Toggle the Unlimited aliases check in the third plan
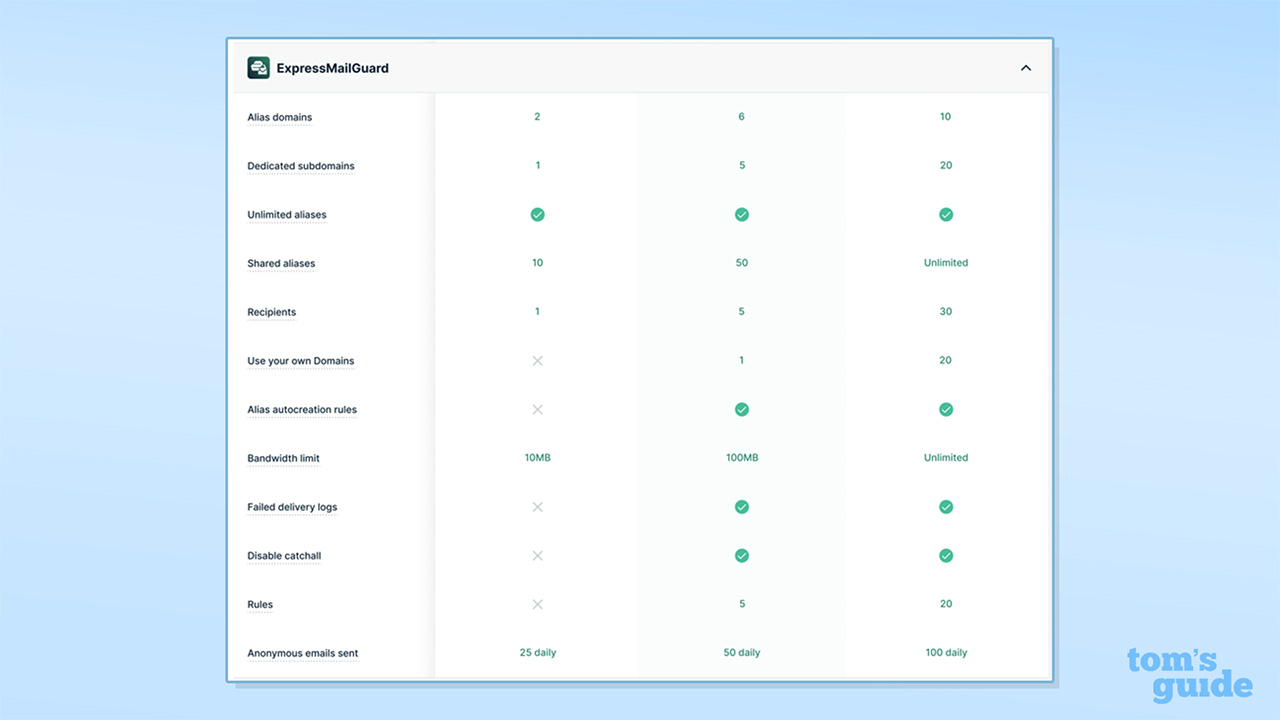This screenshot has height=720, width=1280. tap(945, 214)
